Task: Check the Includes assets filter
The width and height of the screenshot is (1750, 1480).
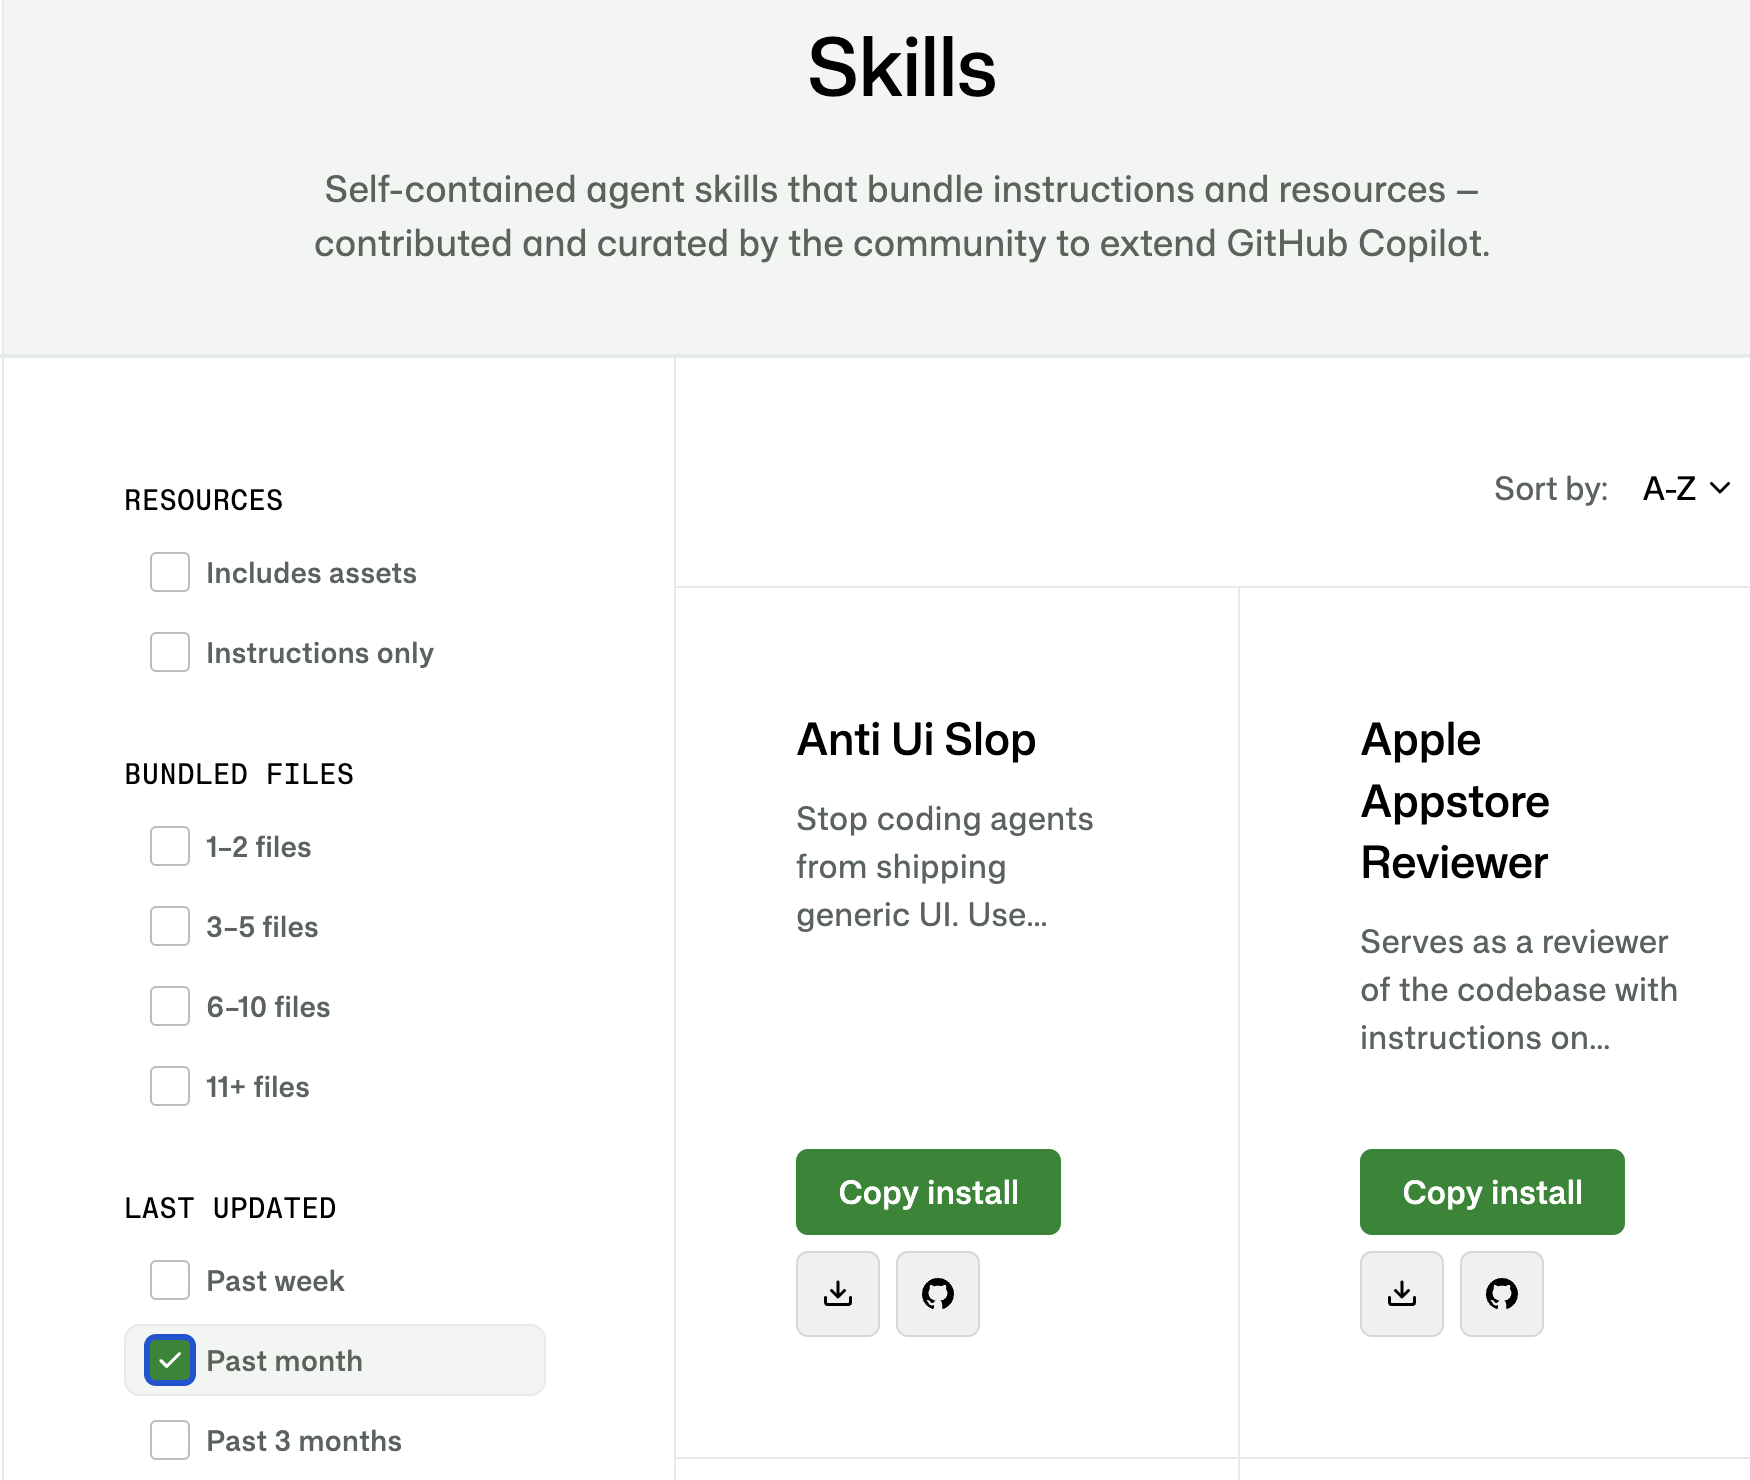Action: tap(170, 572)
